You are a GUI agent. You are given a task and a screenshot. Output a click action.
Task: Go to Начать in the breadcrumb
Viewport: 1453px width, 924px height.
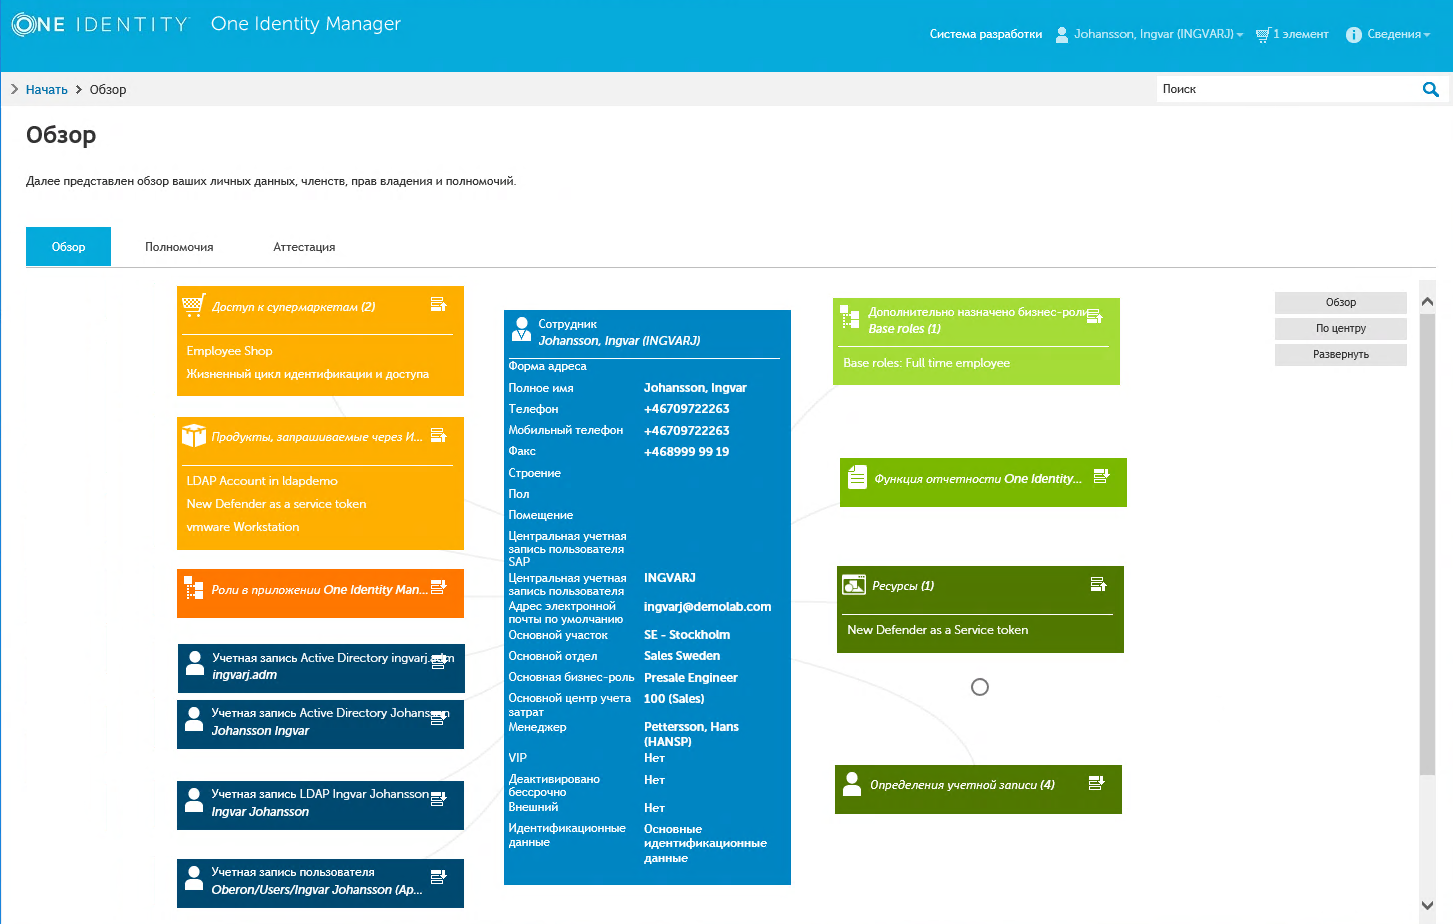[x=47, y=89]
